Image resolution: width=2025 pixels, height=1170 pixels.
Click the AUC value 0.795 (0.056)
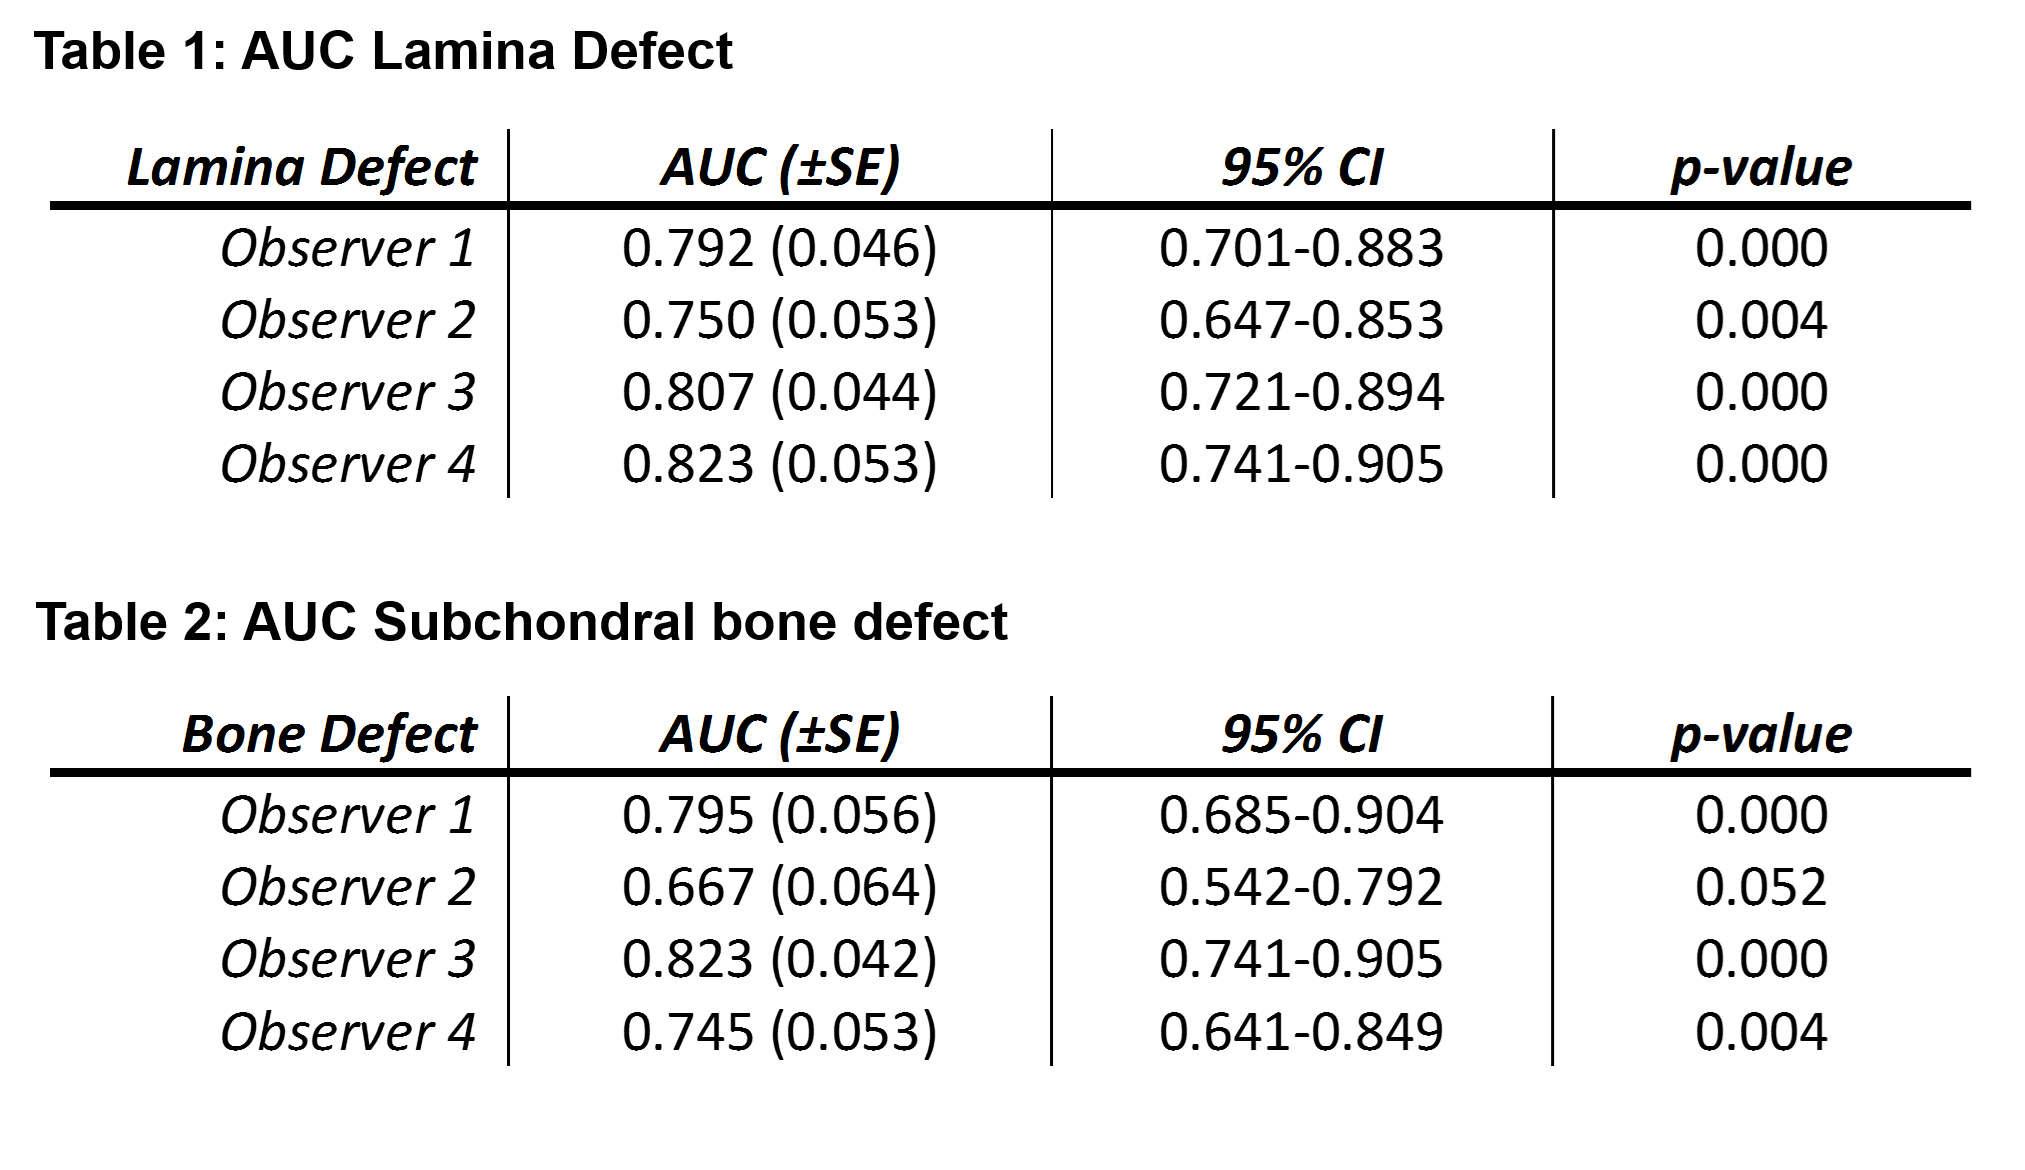(x=780, y=815)
